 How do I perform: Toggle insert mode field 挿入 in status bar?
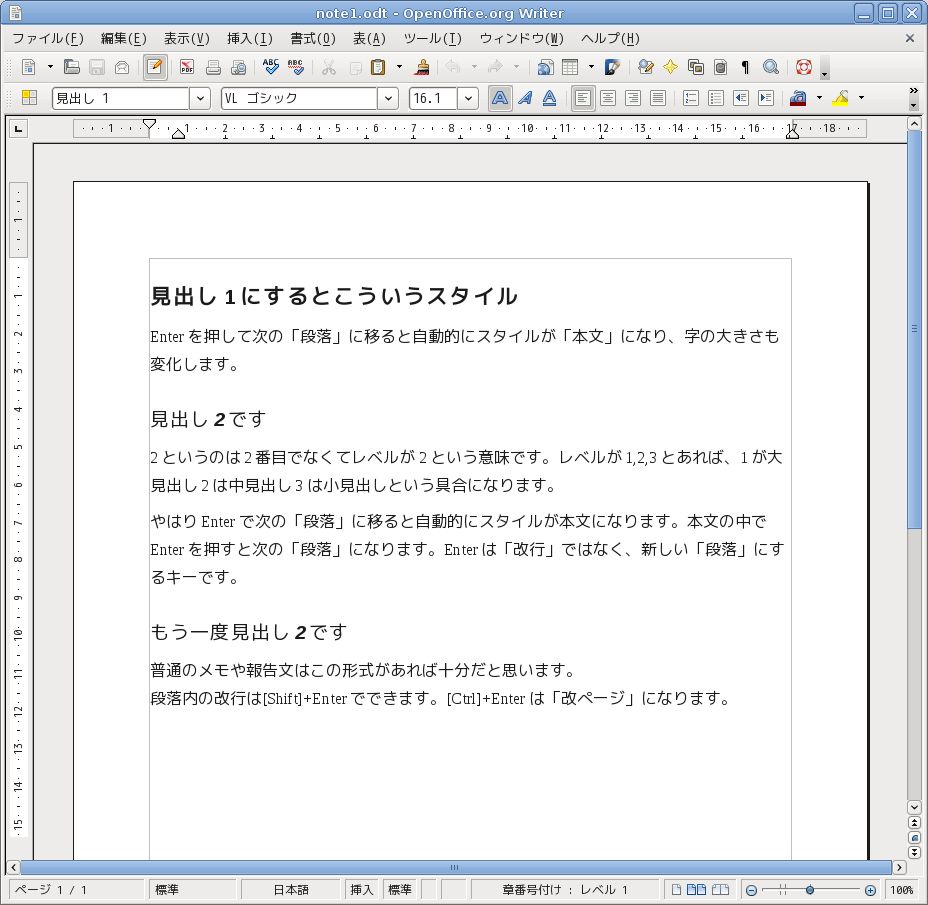[361, 889]
